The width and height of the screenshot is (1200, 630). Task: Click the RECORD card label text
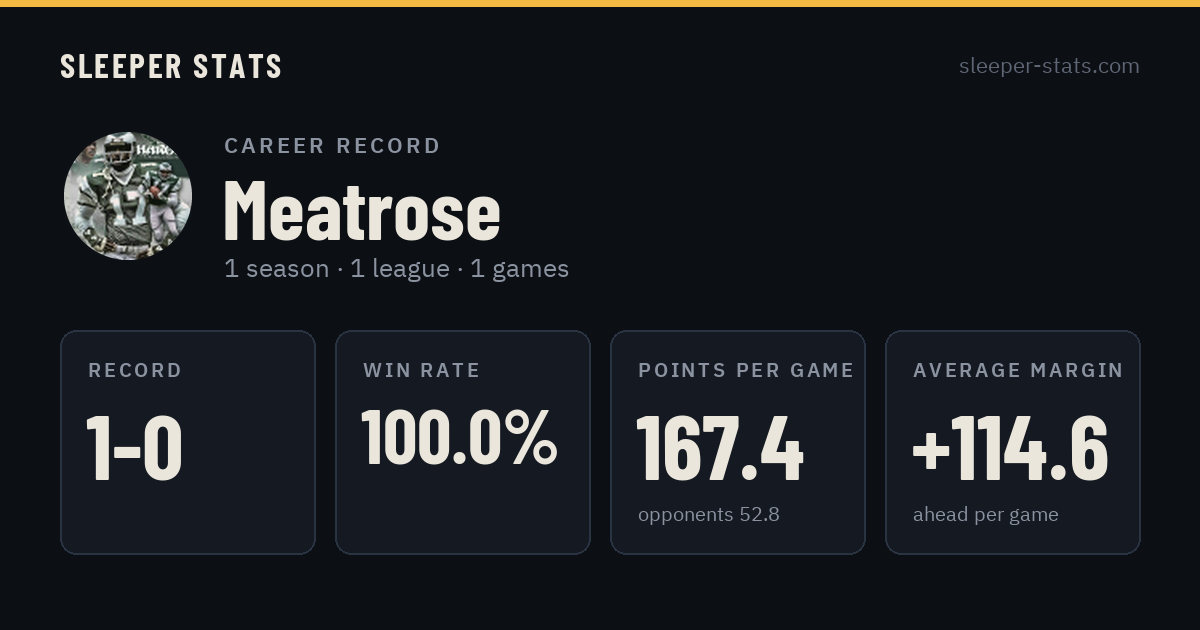(x=135, y=371)
